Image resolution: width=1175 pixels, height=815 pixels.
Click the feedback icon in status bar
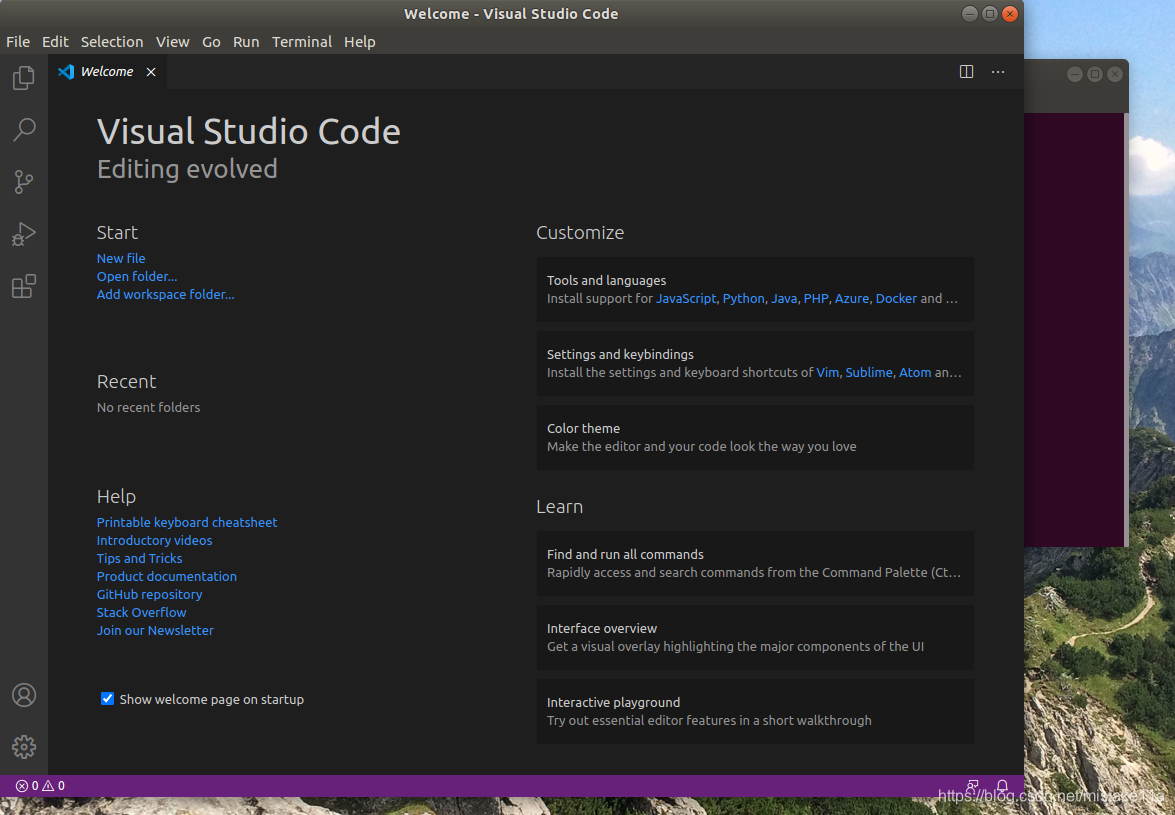pyautogui.click(x=973, y=786)
